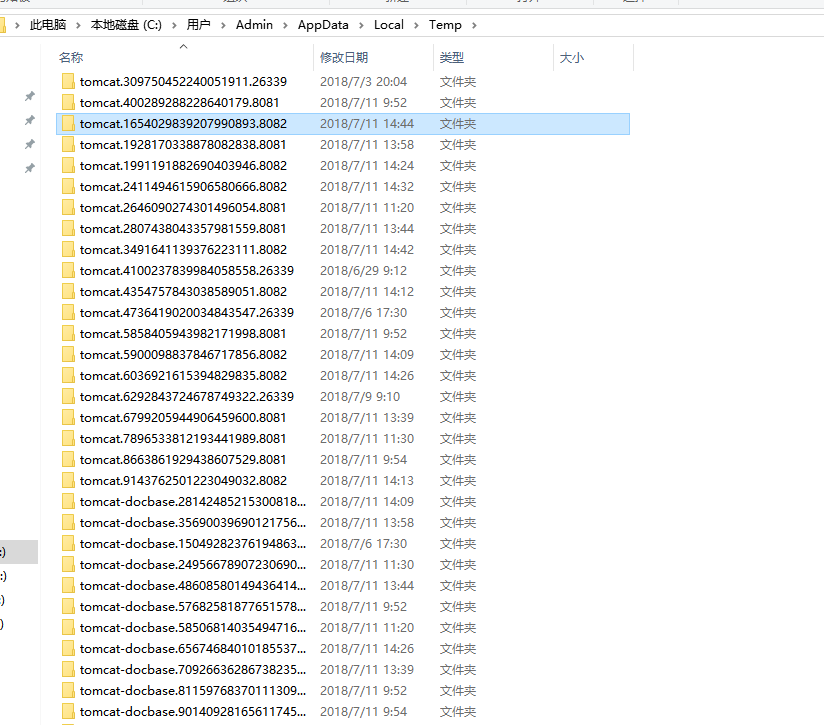Image resolution: width=824 pixels, height=725 pixels.
Task: Click folder icon of tomcat.435475784303858905 1.8082
Action: tap(68, 292)
